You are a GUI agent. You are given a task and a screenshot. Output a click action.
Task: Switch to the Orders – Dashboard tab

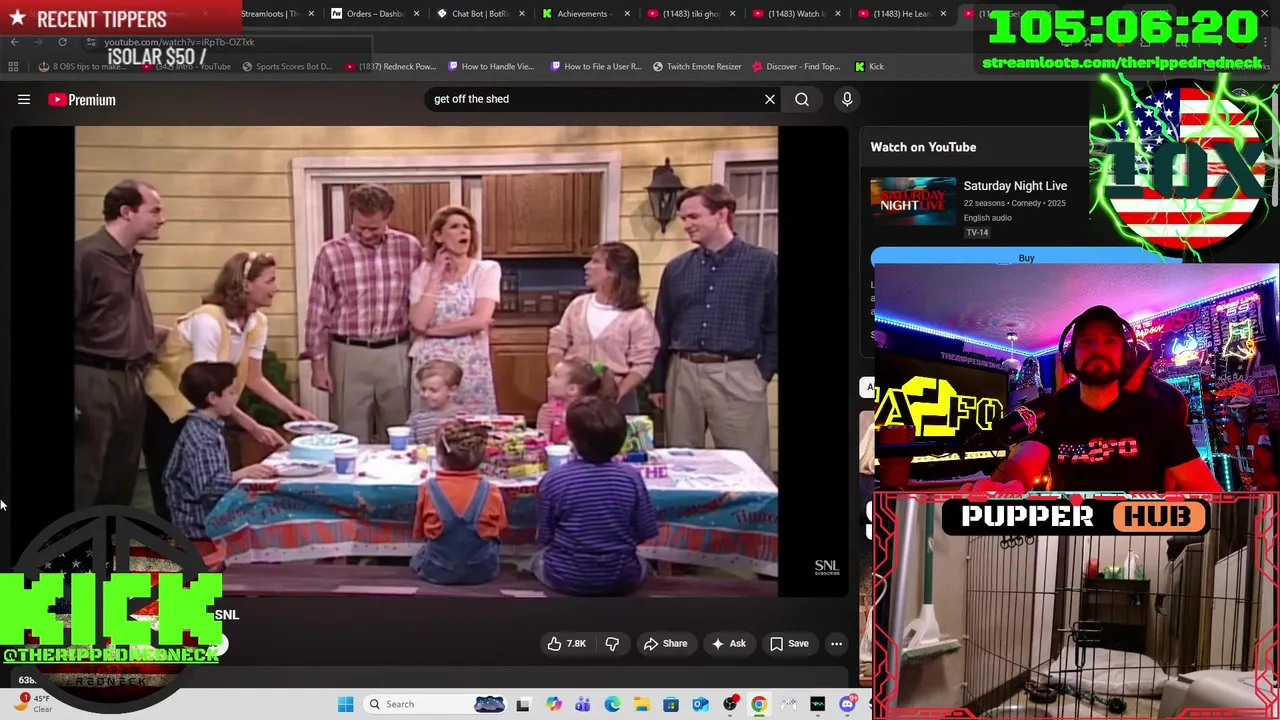tap(375, 14)
